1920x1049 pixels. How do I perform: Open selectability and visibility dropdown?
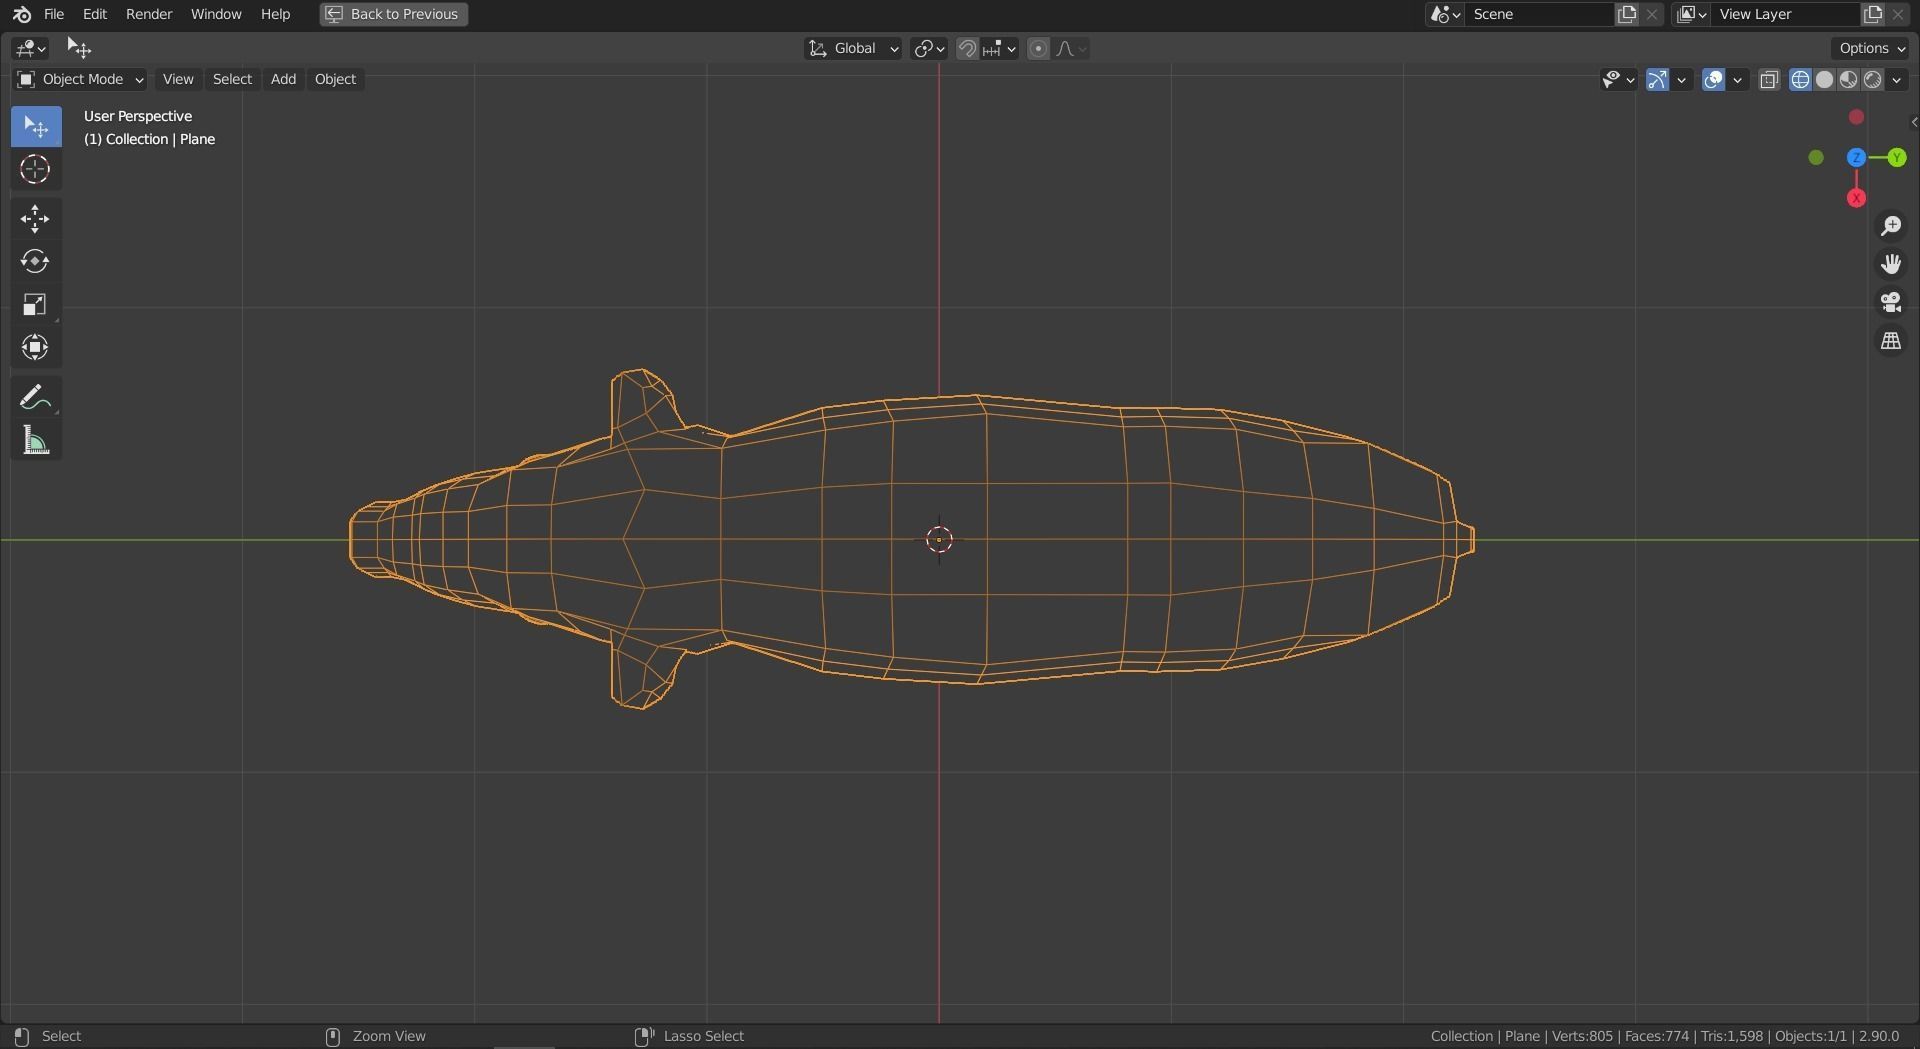click(1618, 80)
